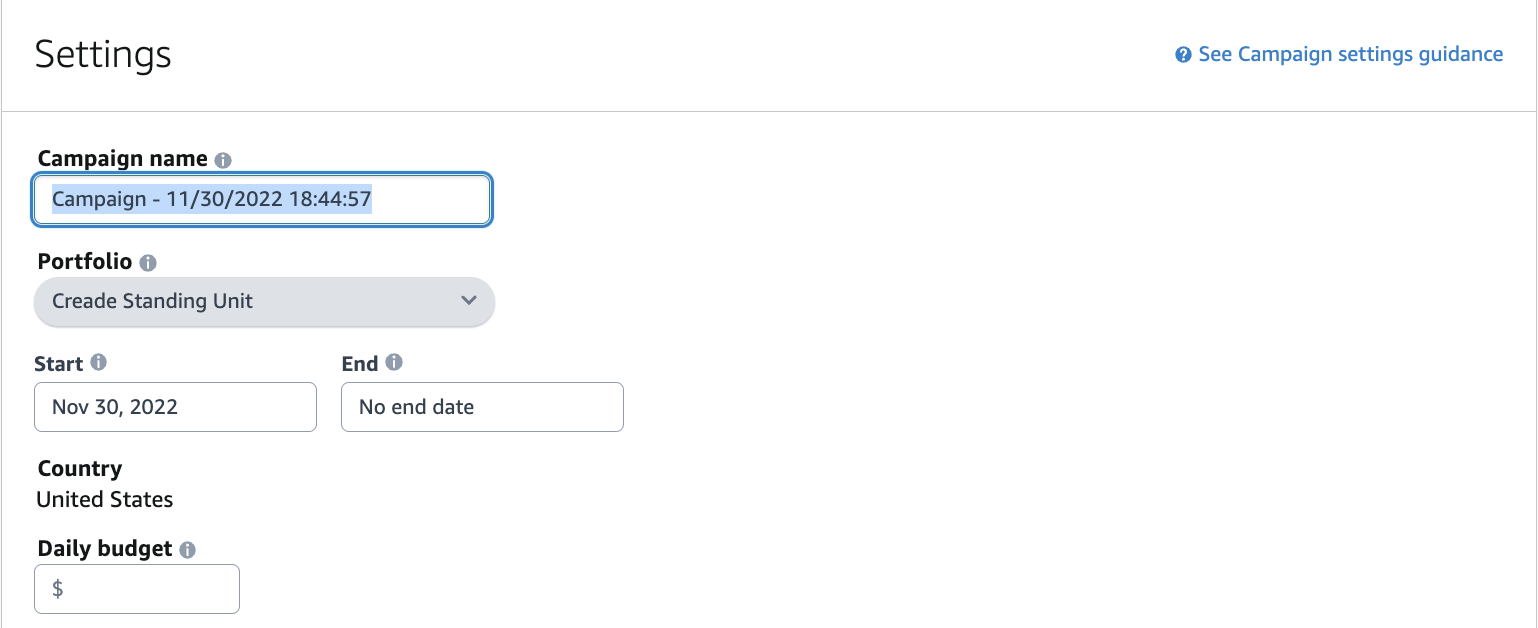Screen dimensions: 1538x628
Task: Open the Daily budget info icon
Action: pos(189,548)
